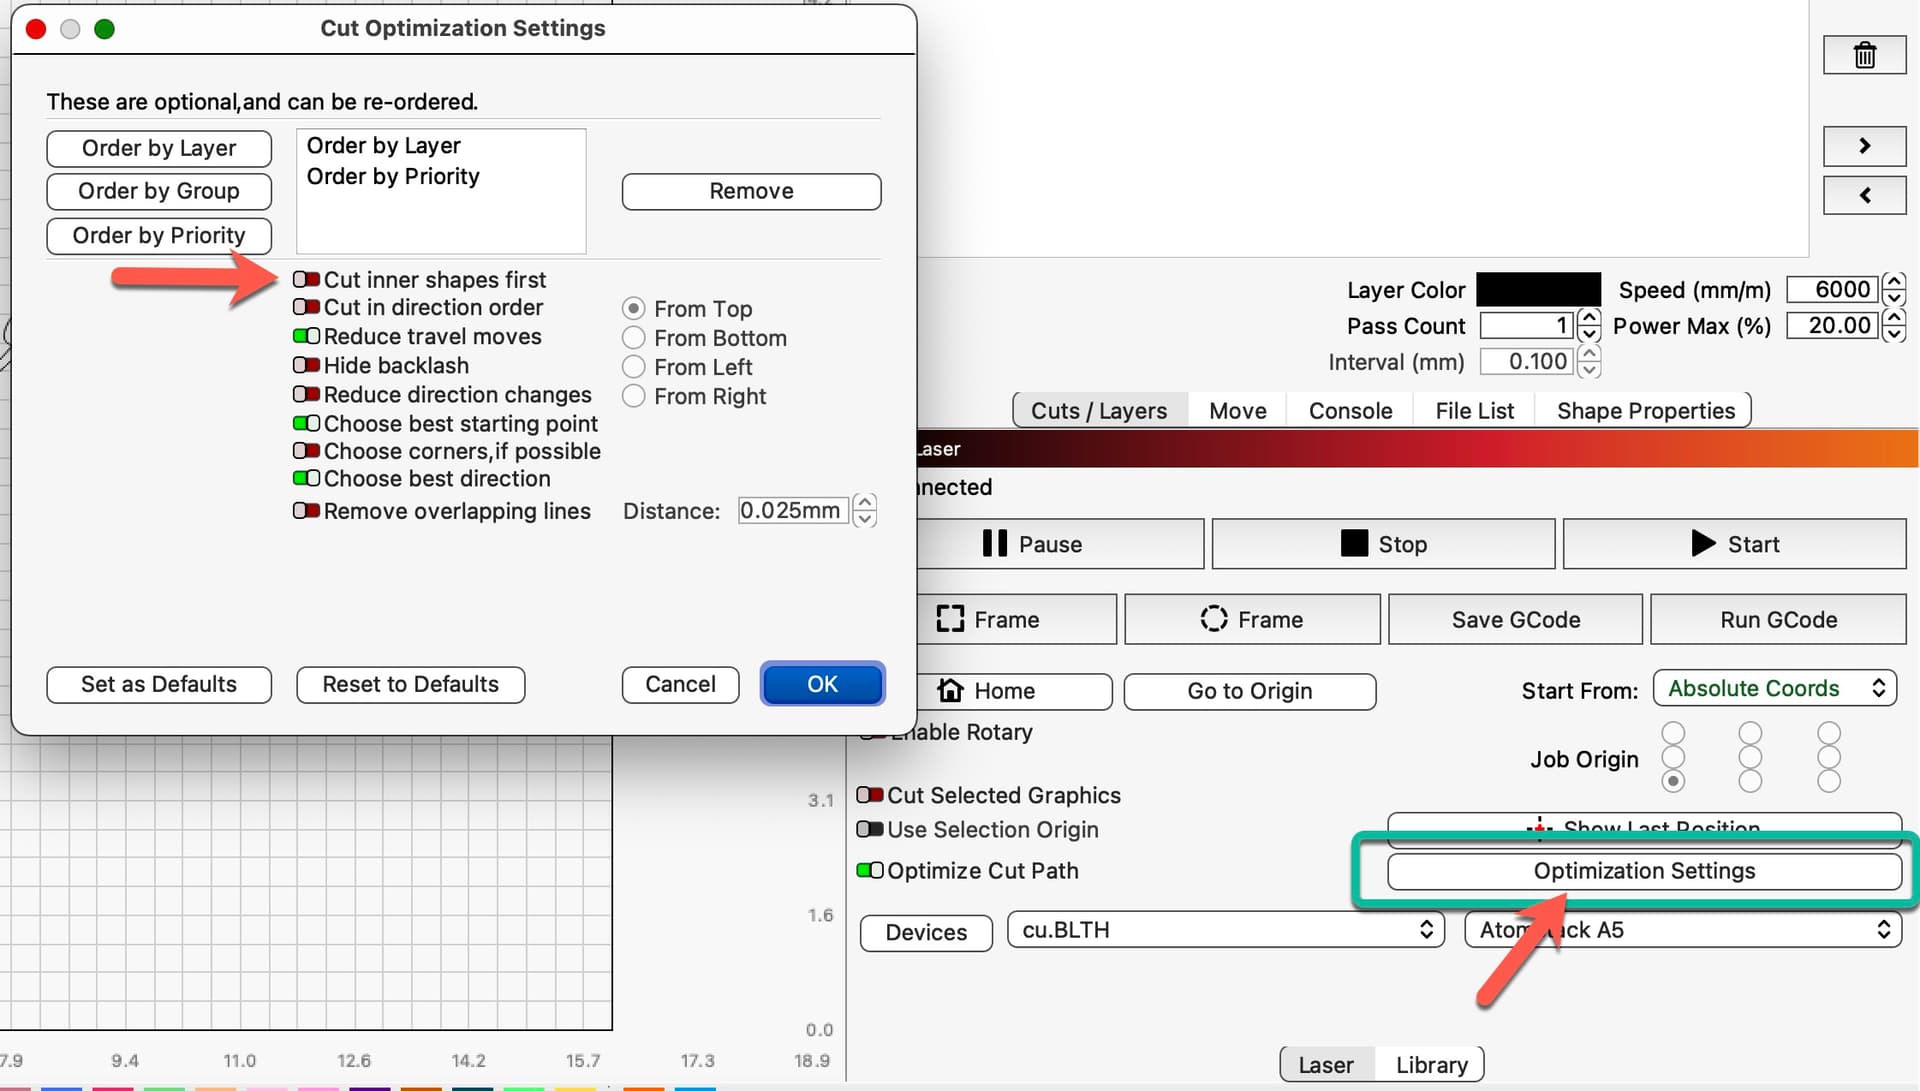The image size is (1920, 1091).
Task: Select the From Bottom radio option
Action: tap(633, 338)
